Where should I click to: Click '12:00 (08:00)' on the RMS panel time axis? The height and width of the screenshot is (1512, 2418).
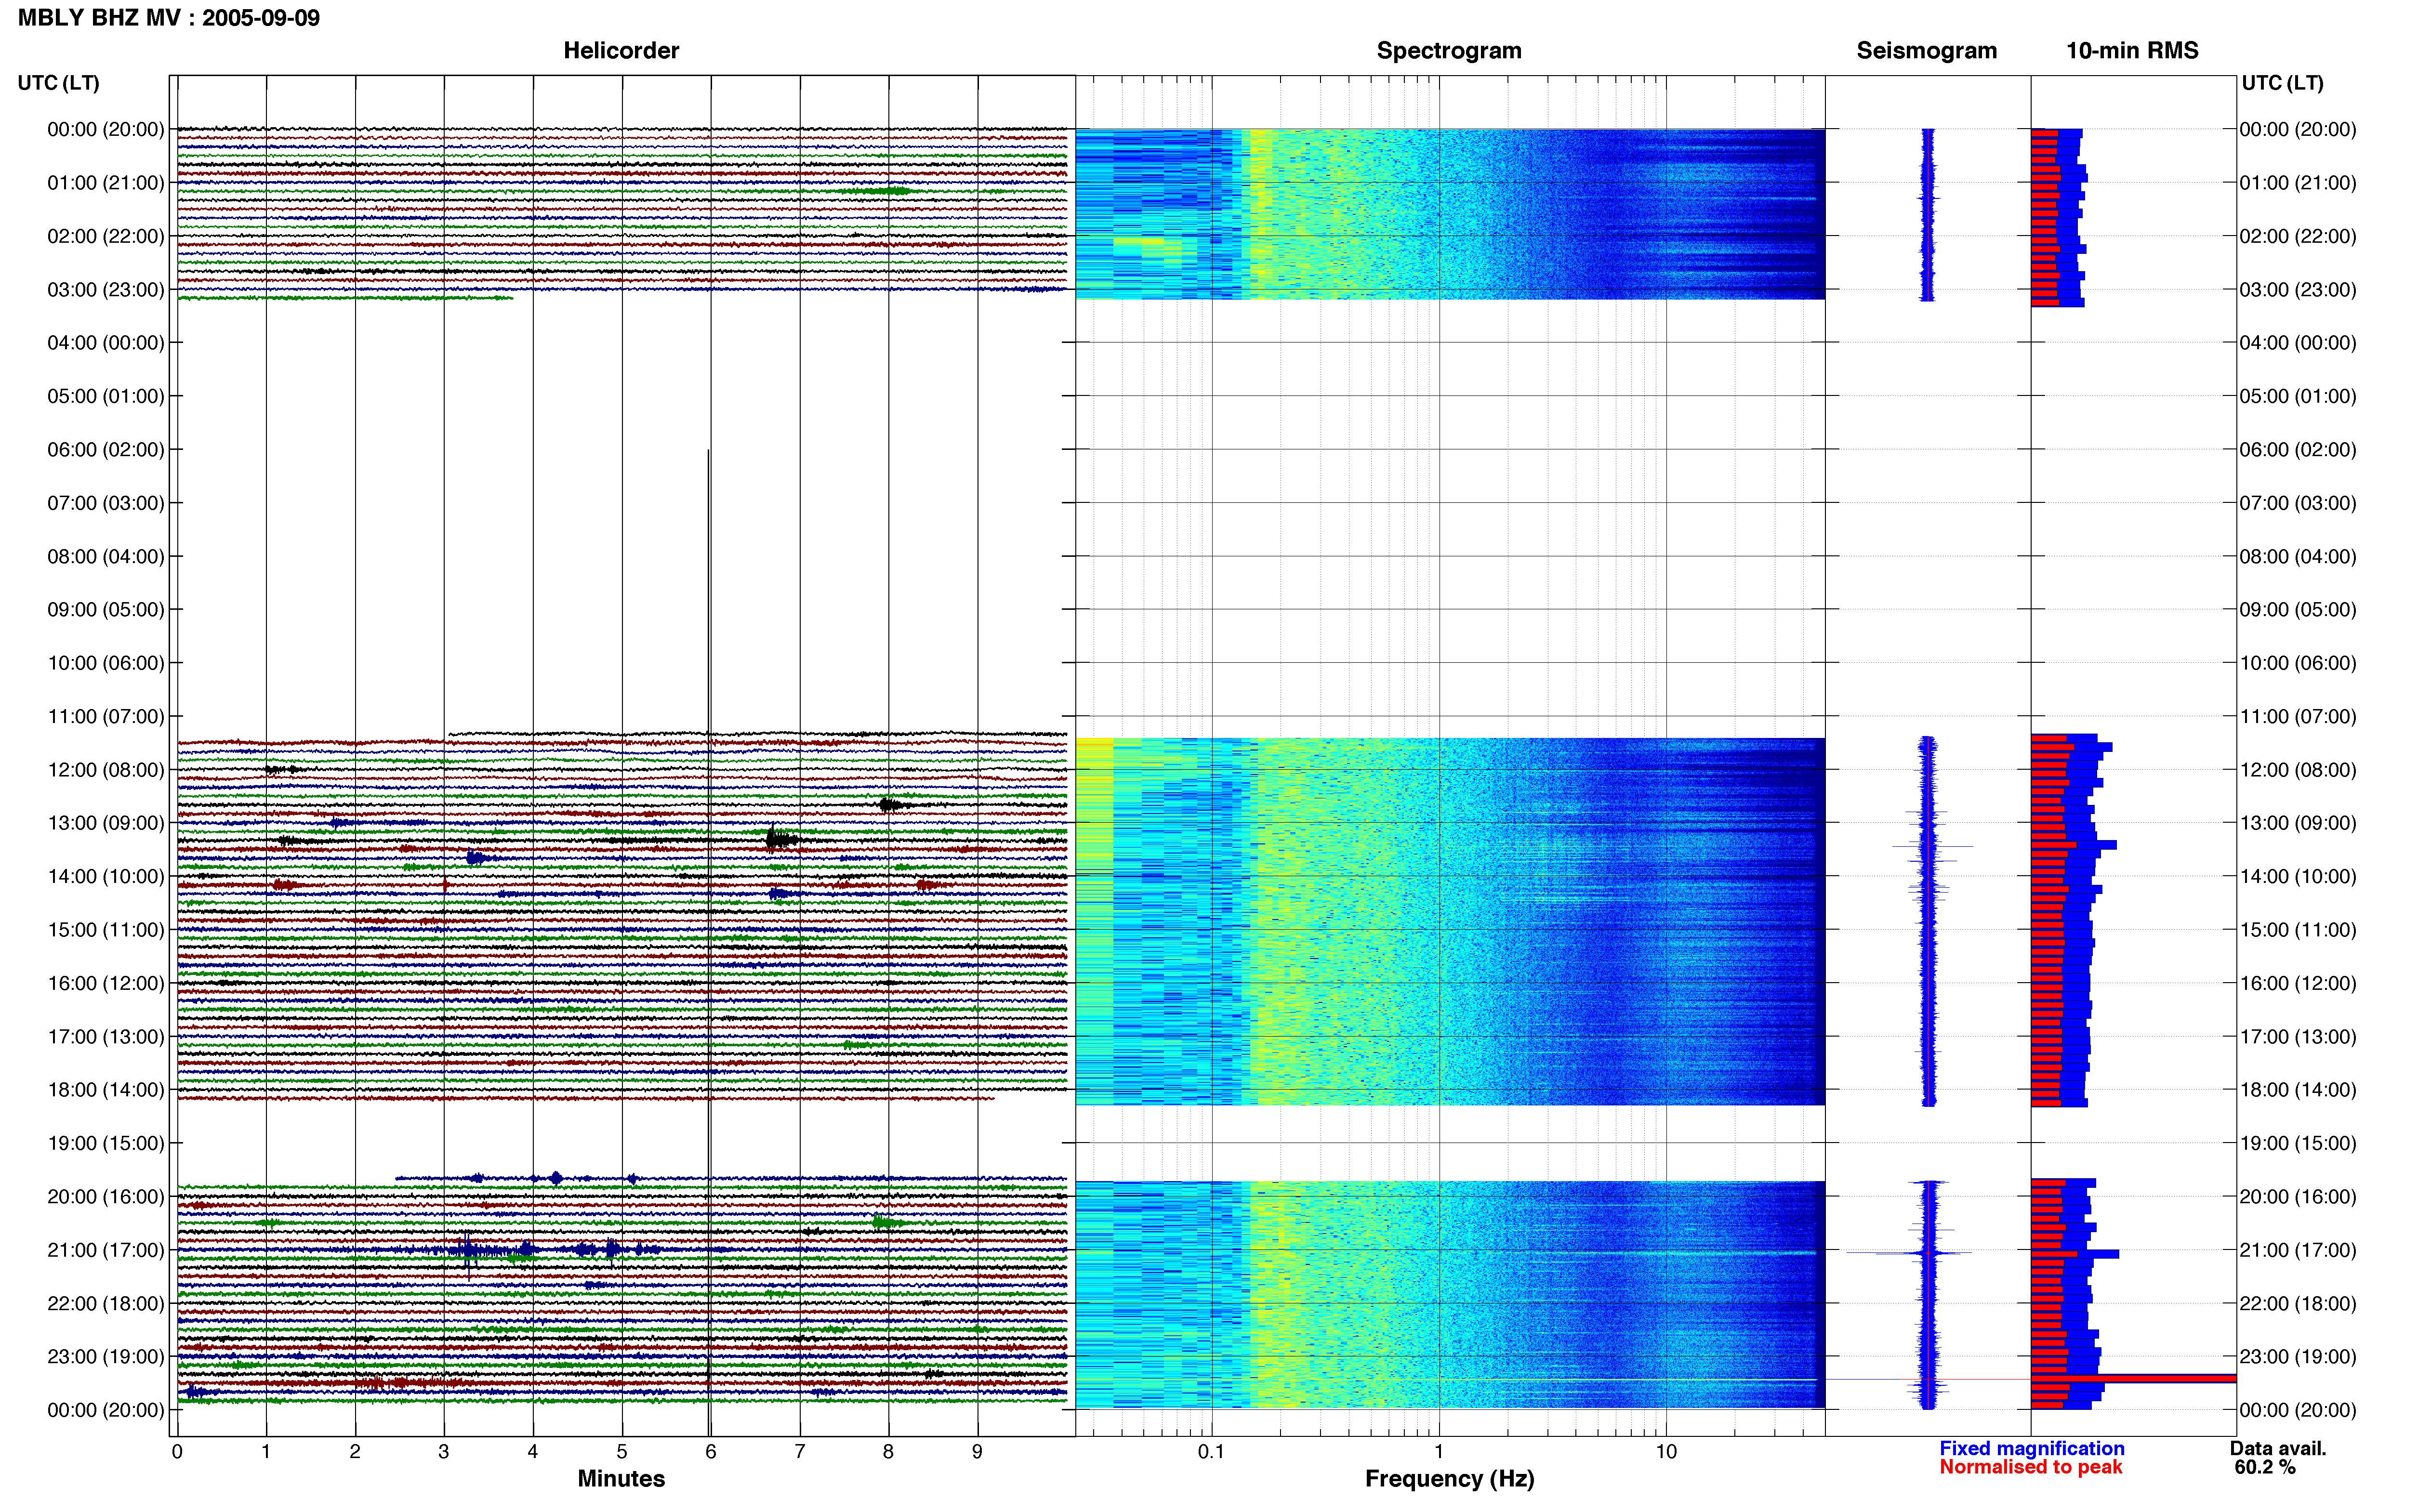tap(2298, 770)
